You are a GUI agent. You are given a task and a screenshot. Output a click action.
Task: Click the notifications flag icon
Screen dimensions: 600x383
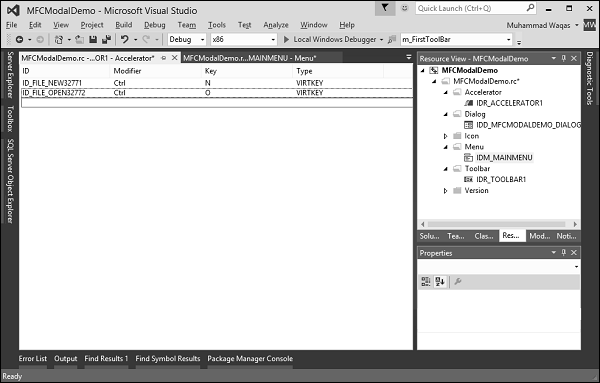coord(385,8)
